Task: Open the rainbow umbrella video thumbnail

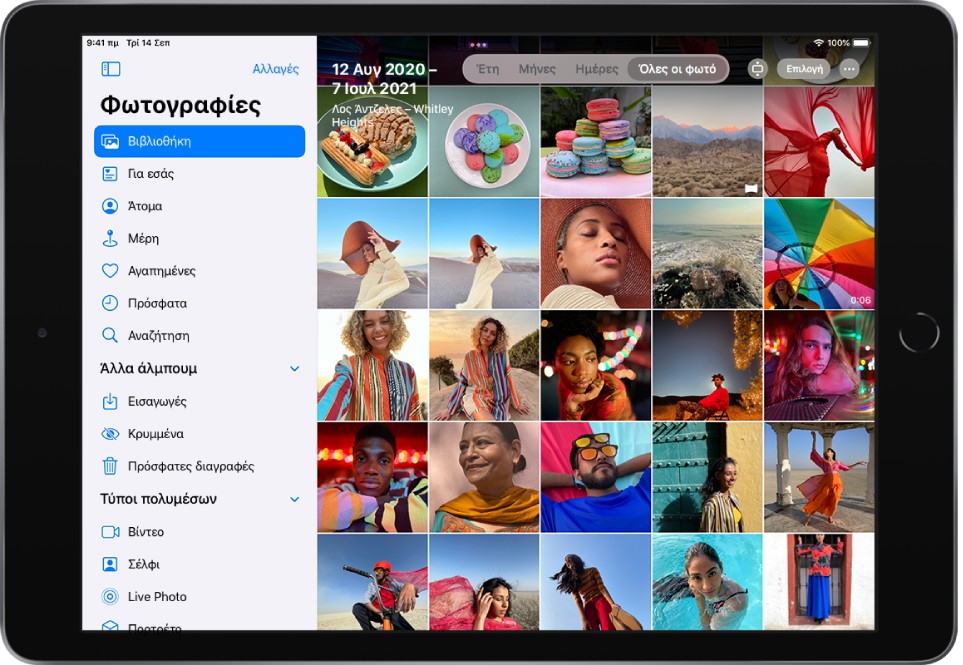Action: [818, 253]
